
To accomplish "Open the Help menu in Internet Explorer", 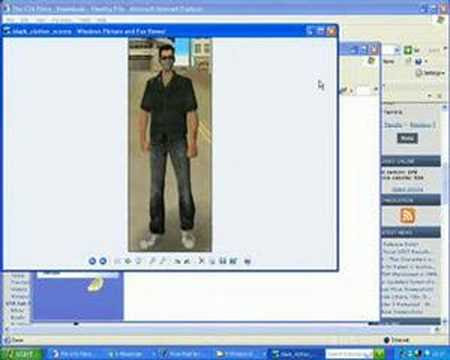I will pyautogui.click(x=101, y=20).
